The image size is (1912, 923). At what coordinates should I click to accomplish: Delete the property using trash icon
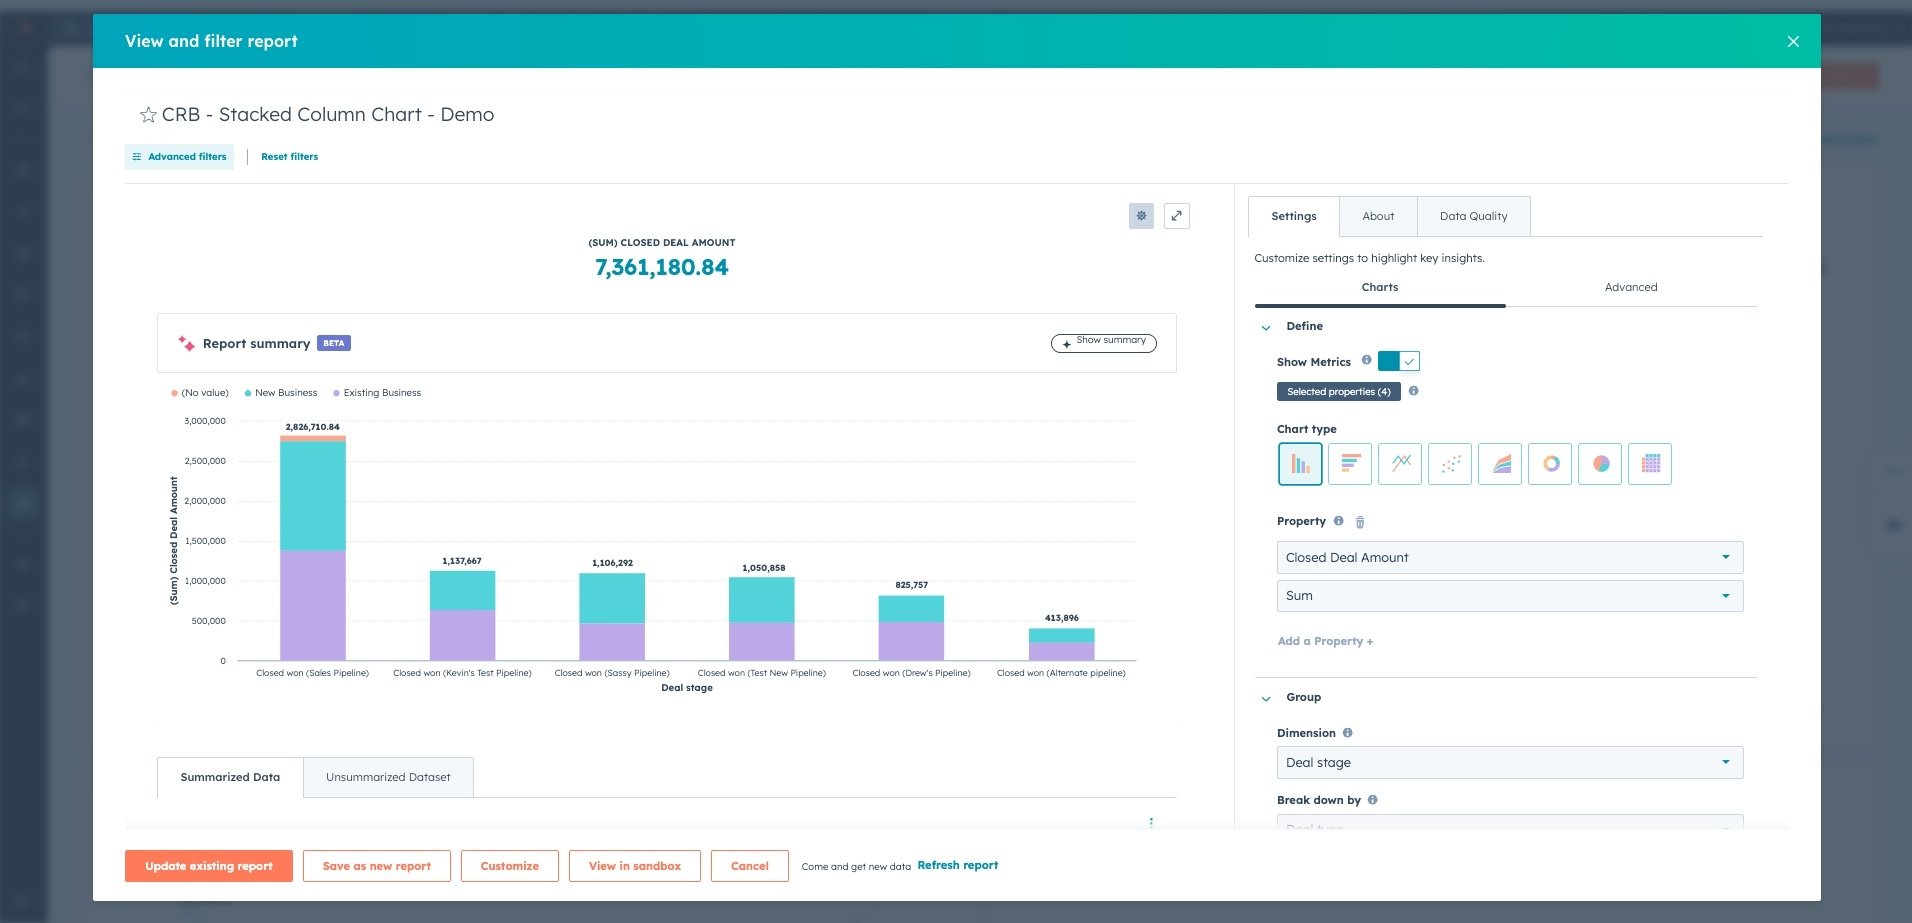click(x=1360, y=522)
